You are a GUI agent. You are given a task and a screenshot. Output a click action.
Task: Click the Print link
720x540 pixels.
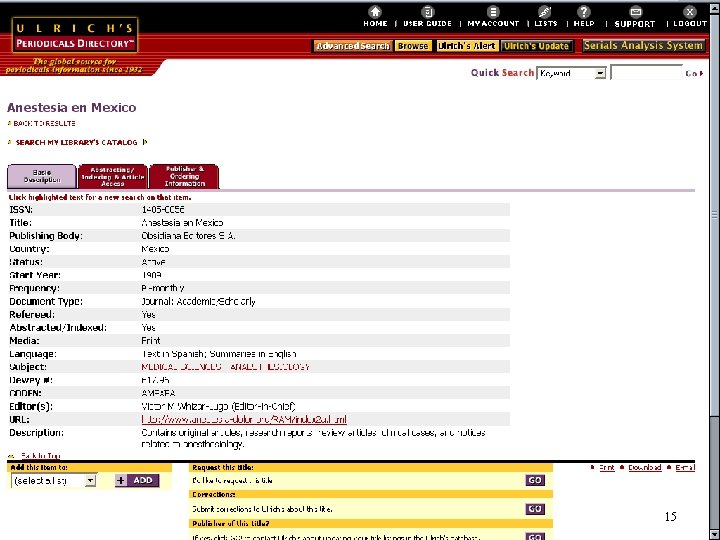pos(607,467)
